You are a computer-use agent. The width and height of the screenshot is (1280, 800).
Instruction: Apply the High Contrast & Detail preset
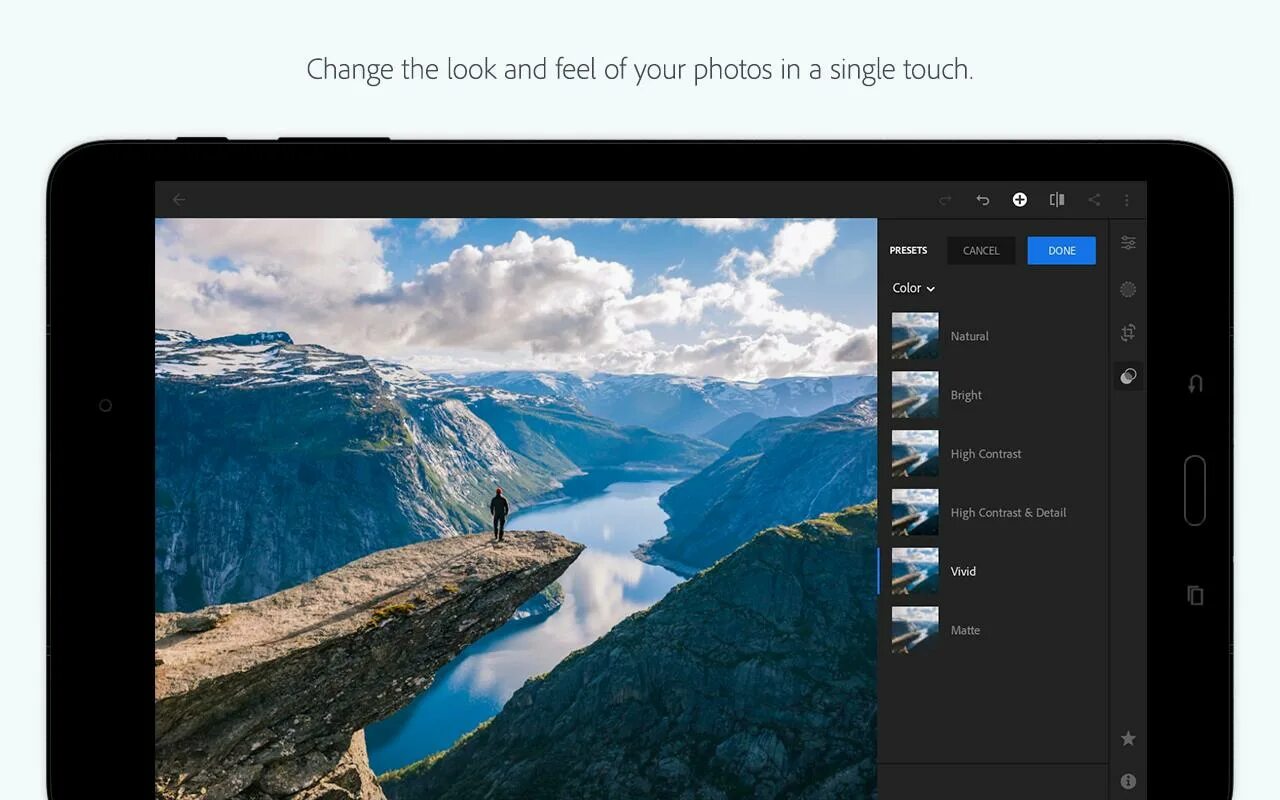pyautogui.click(x=992, y=513)
